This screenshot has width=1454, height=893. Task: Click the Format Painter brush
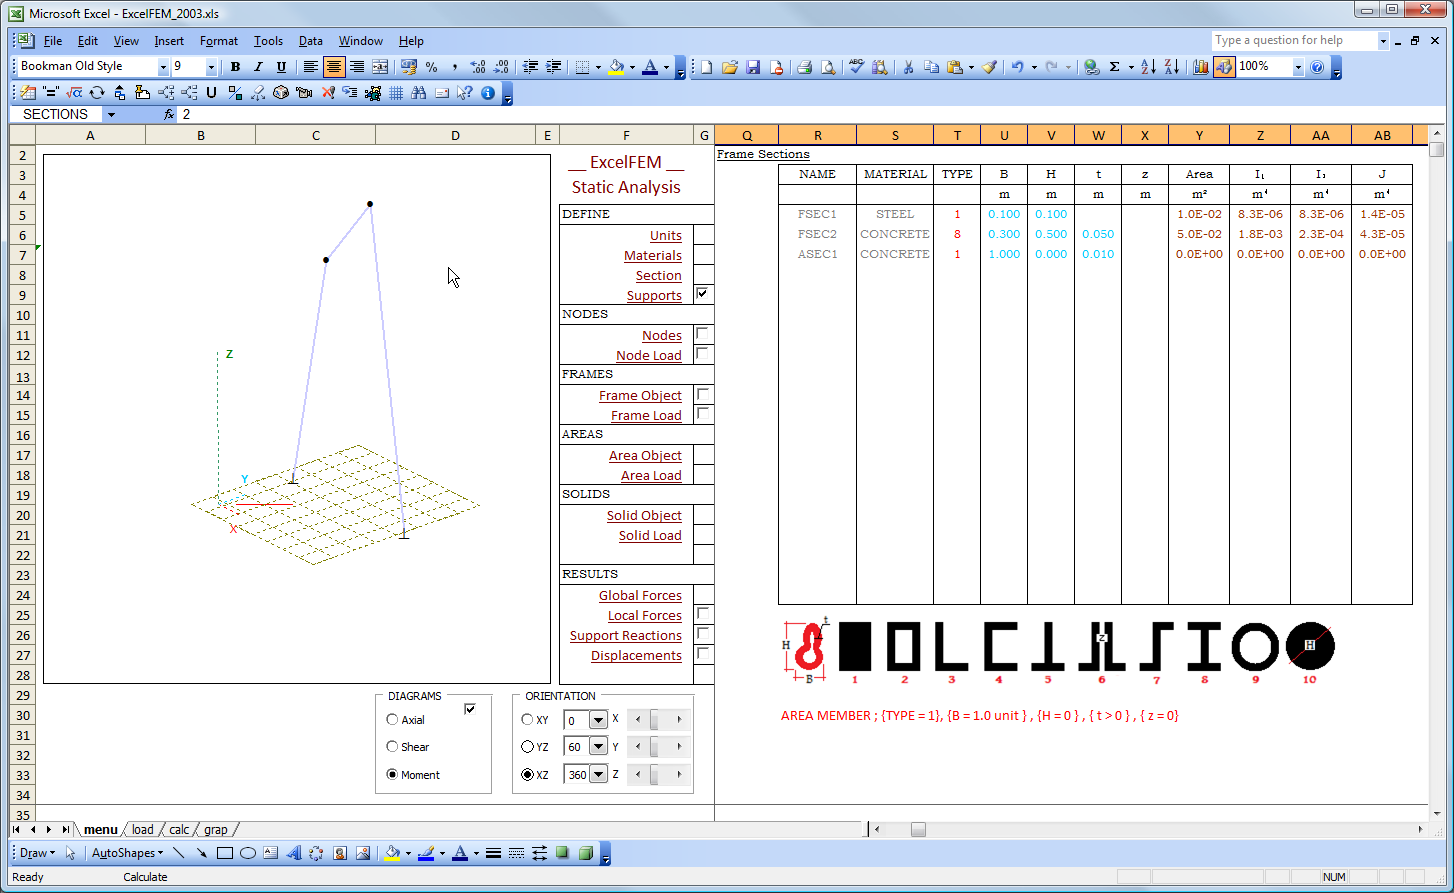[x=989, y=67]
